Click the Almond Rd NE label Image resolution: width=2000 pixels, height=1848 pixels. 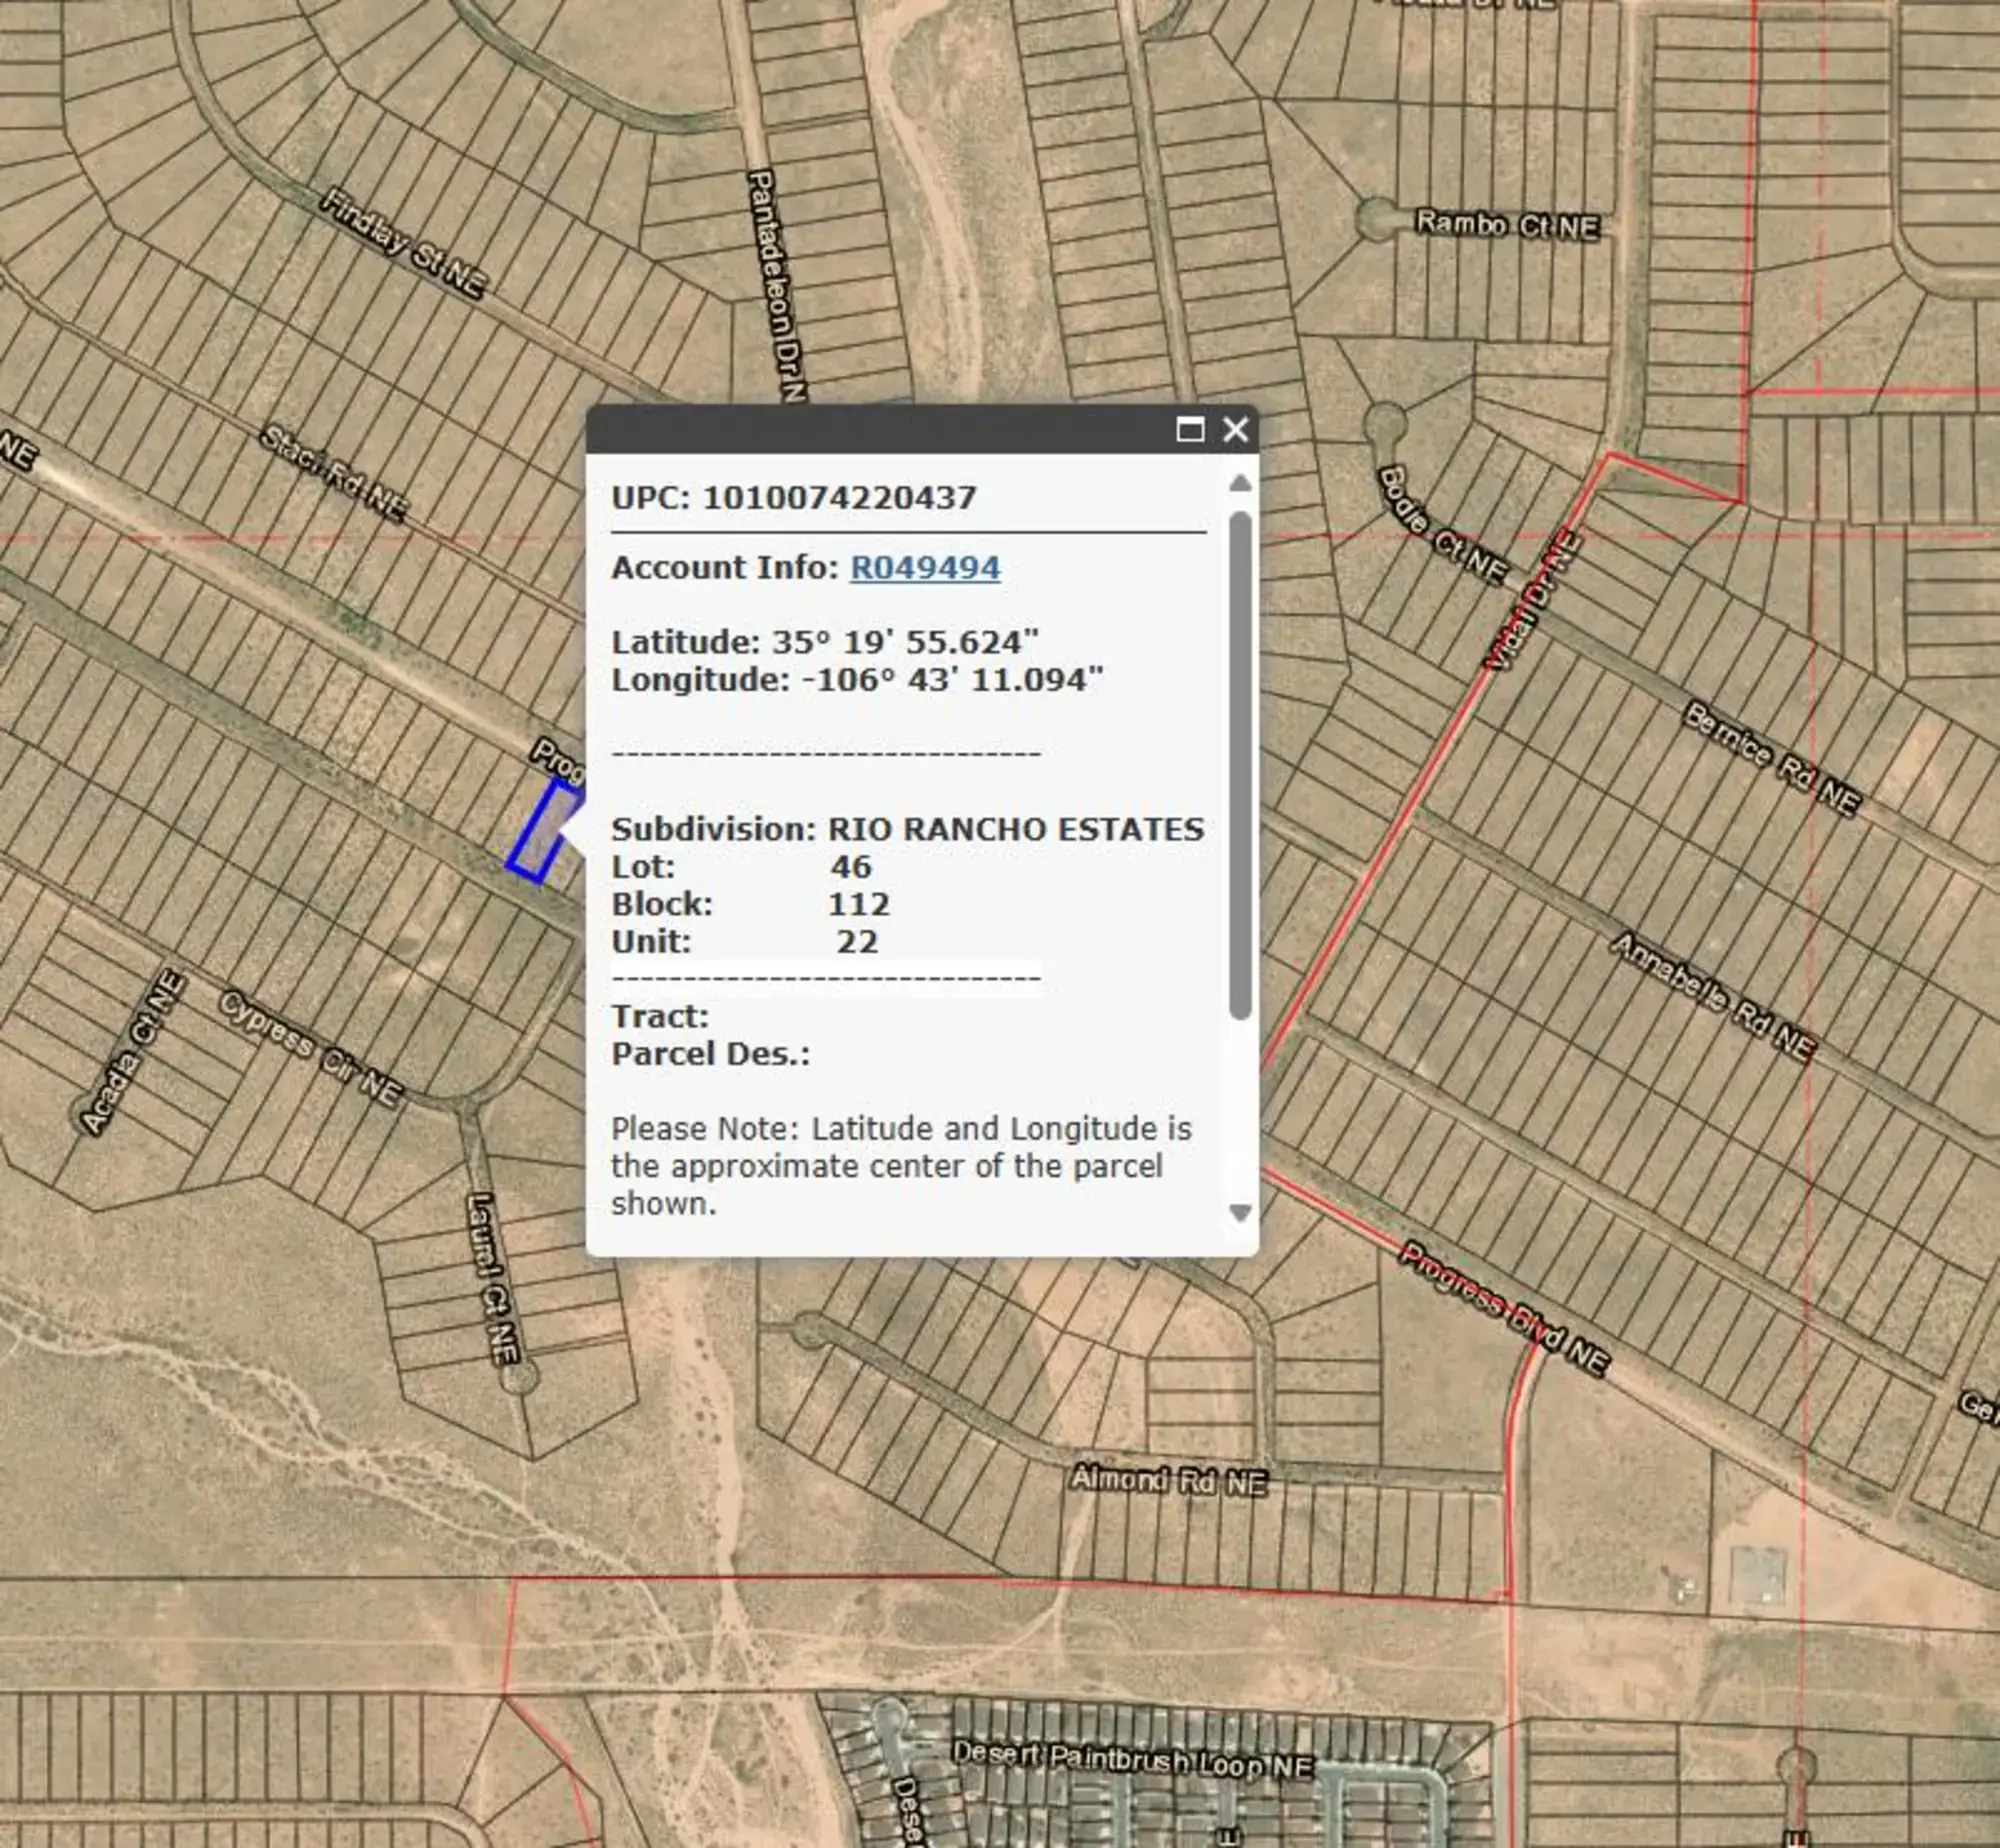point(1168,1480)
